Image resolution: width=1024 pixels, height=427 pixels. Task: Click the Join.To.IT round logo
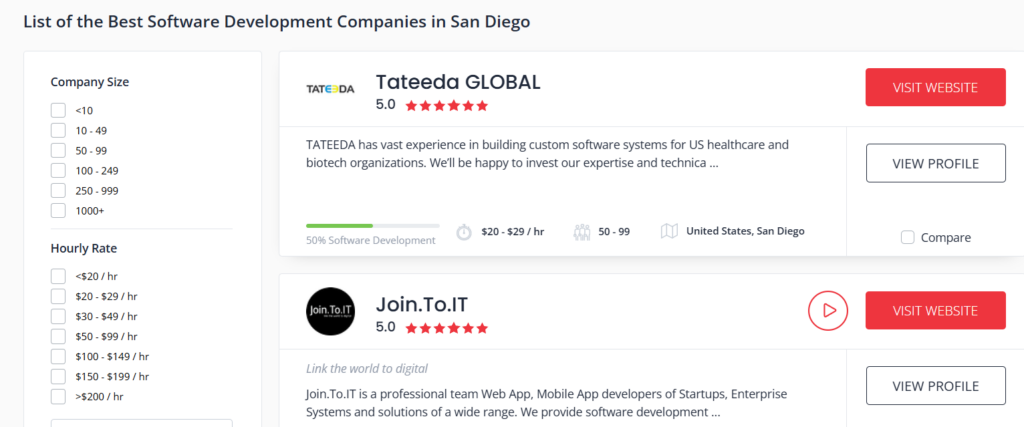point(330,311)
